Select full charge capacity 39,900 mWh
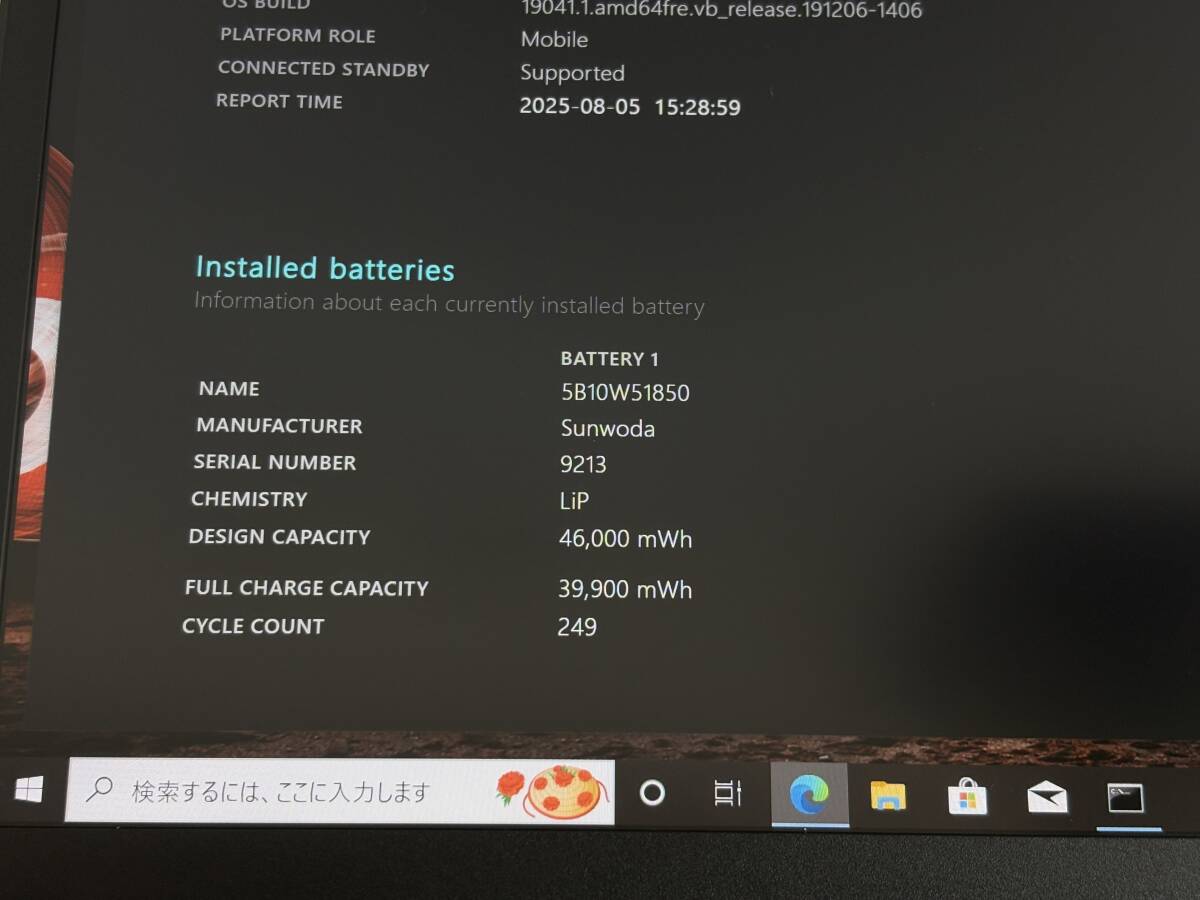Viewport: 1200px width, 900px height. (625, 589)
